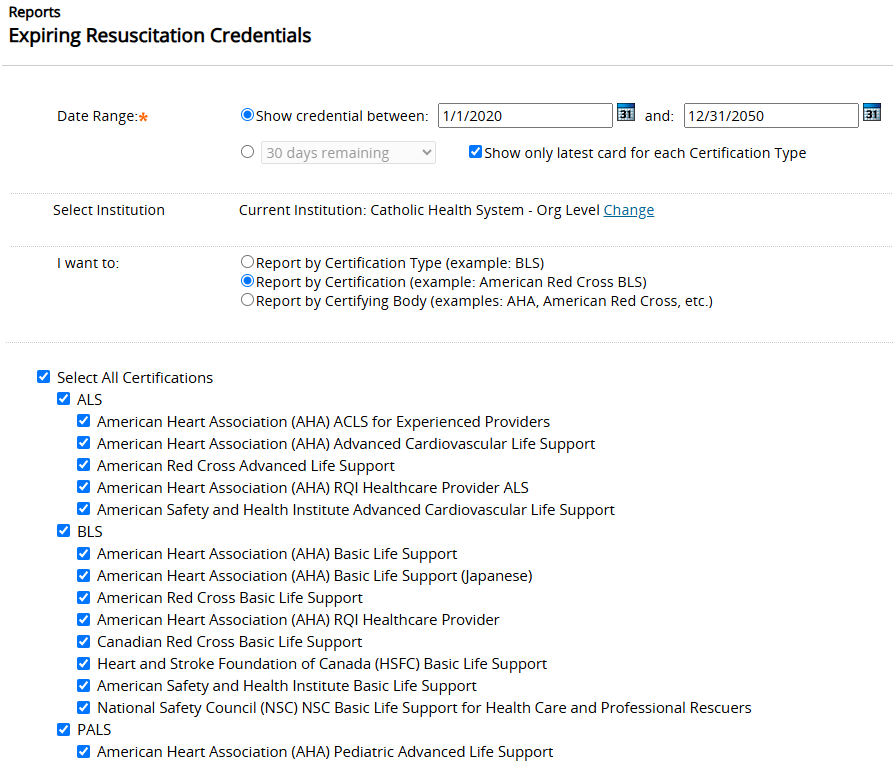Click the start date field showing 1/1/2020

[525, 116]
